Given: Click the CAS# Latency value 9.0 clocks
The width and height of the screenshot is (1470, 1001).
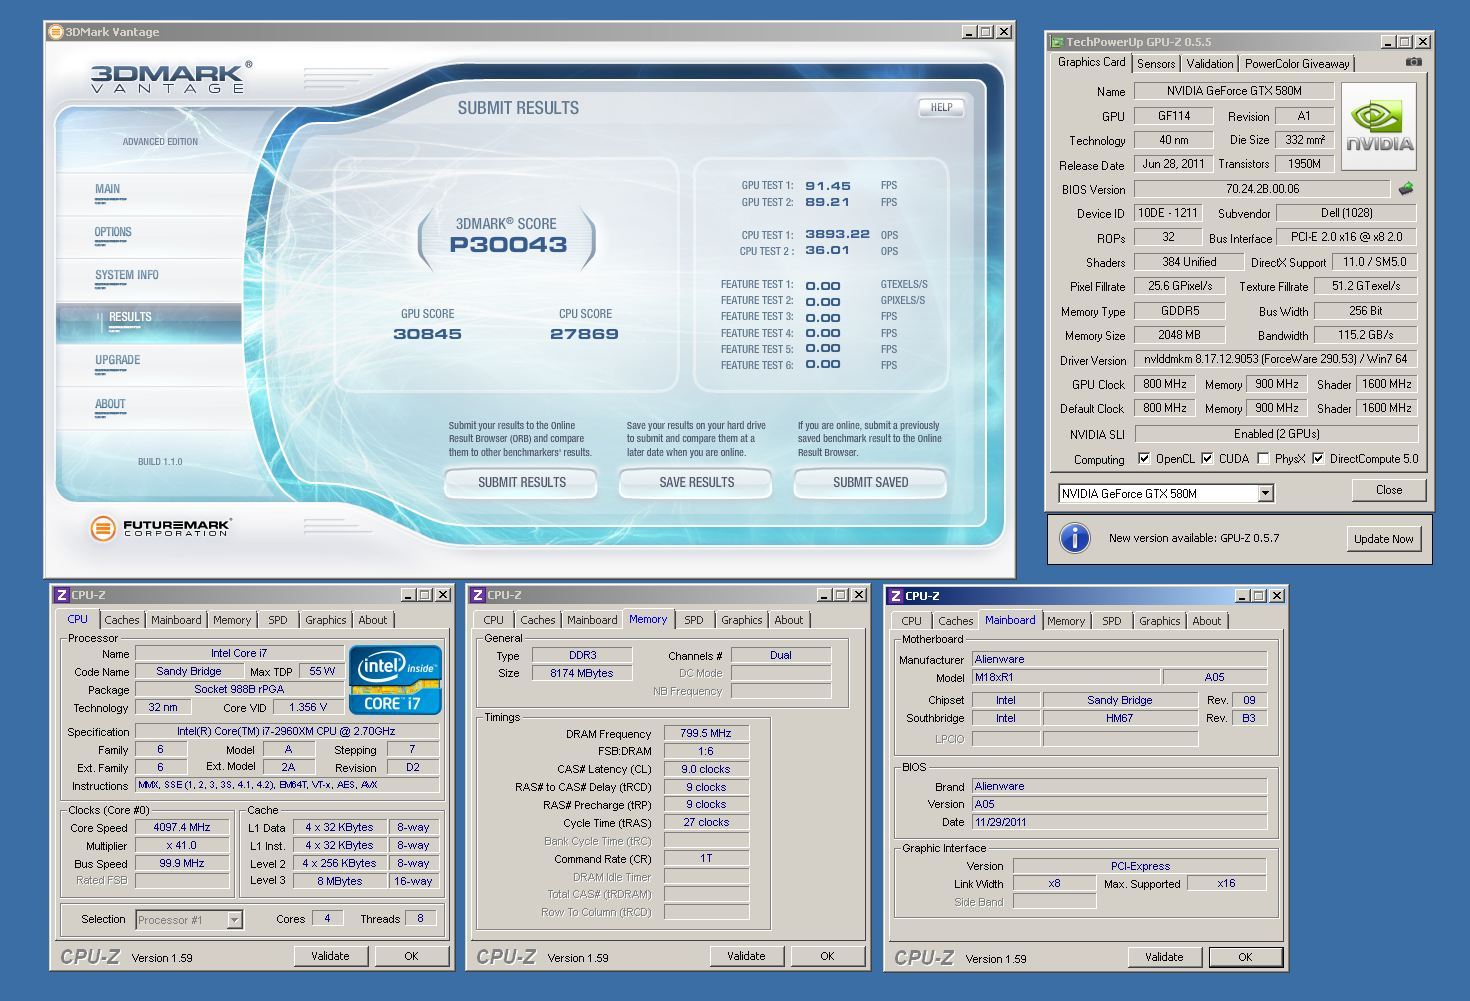Looking at the screenshot, I should (706, 769).
